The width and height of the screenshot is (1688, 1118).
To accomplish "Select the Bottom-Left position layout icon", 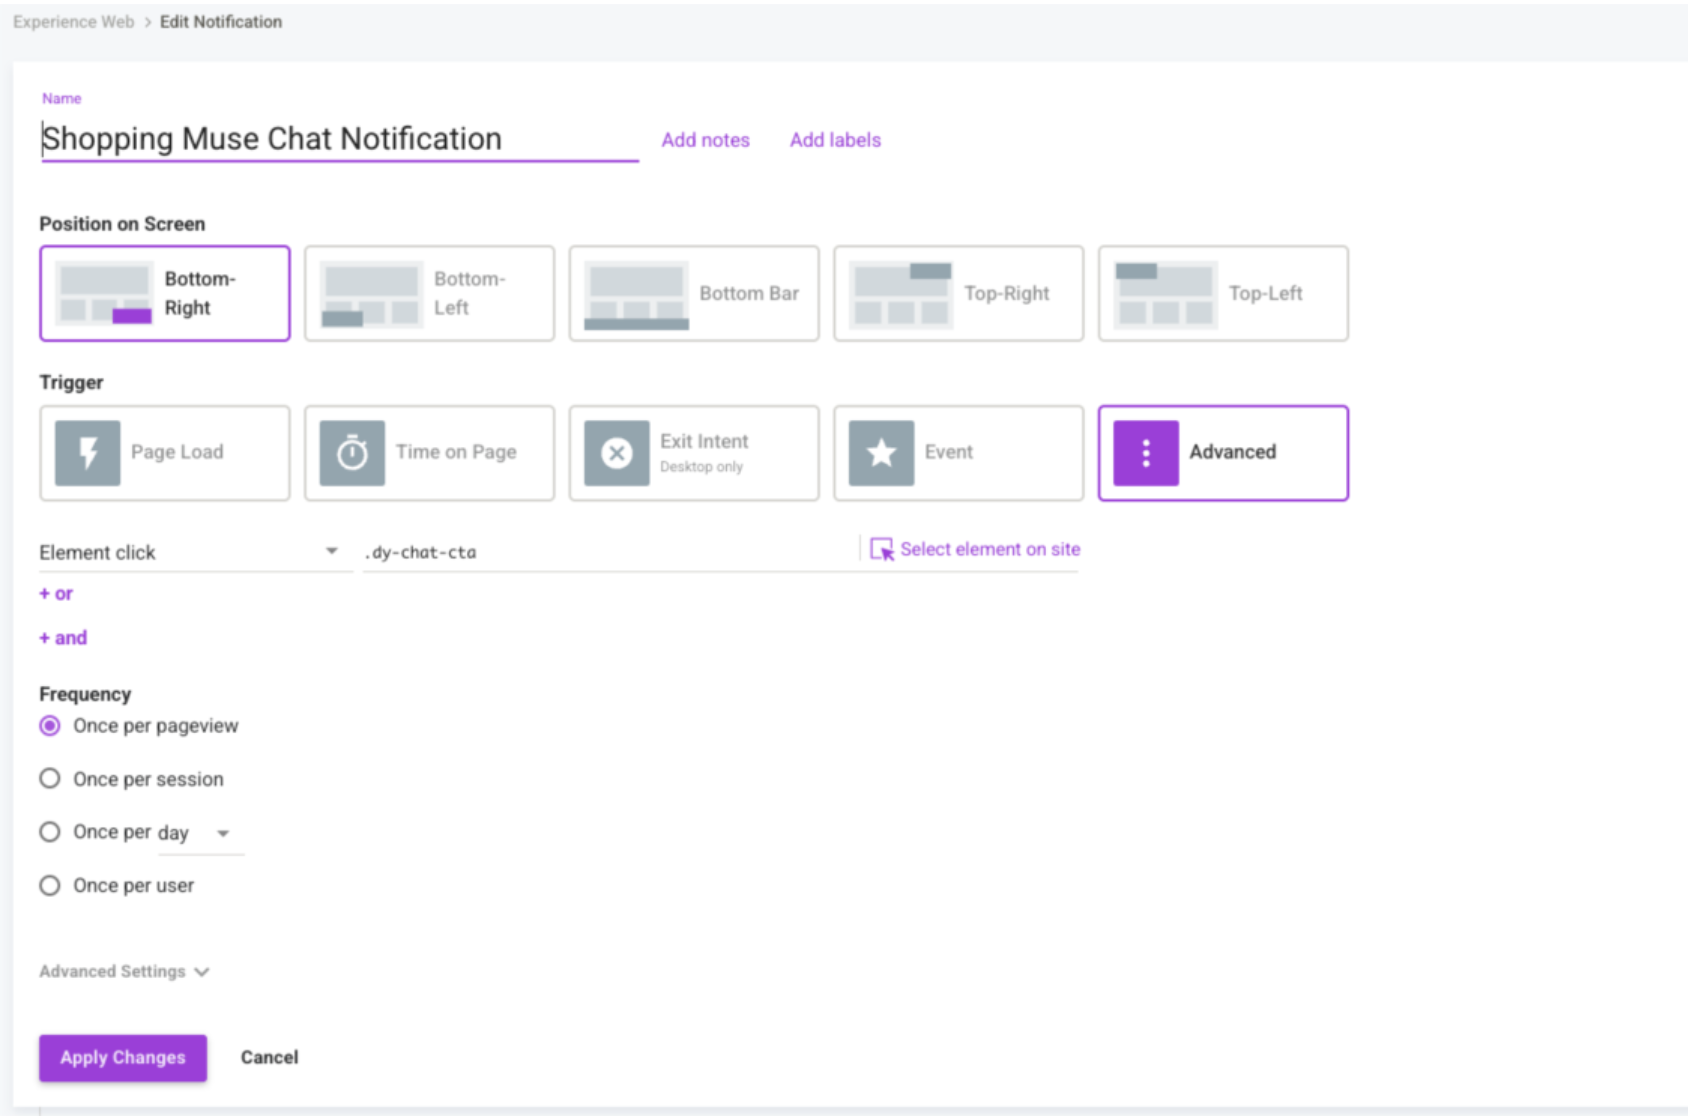I will (370, 294).
